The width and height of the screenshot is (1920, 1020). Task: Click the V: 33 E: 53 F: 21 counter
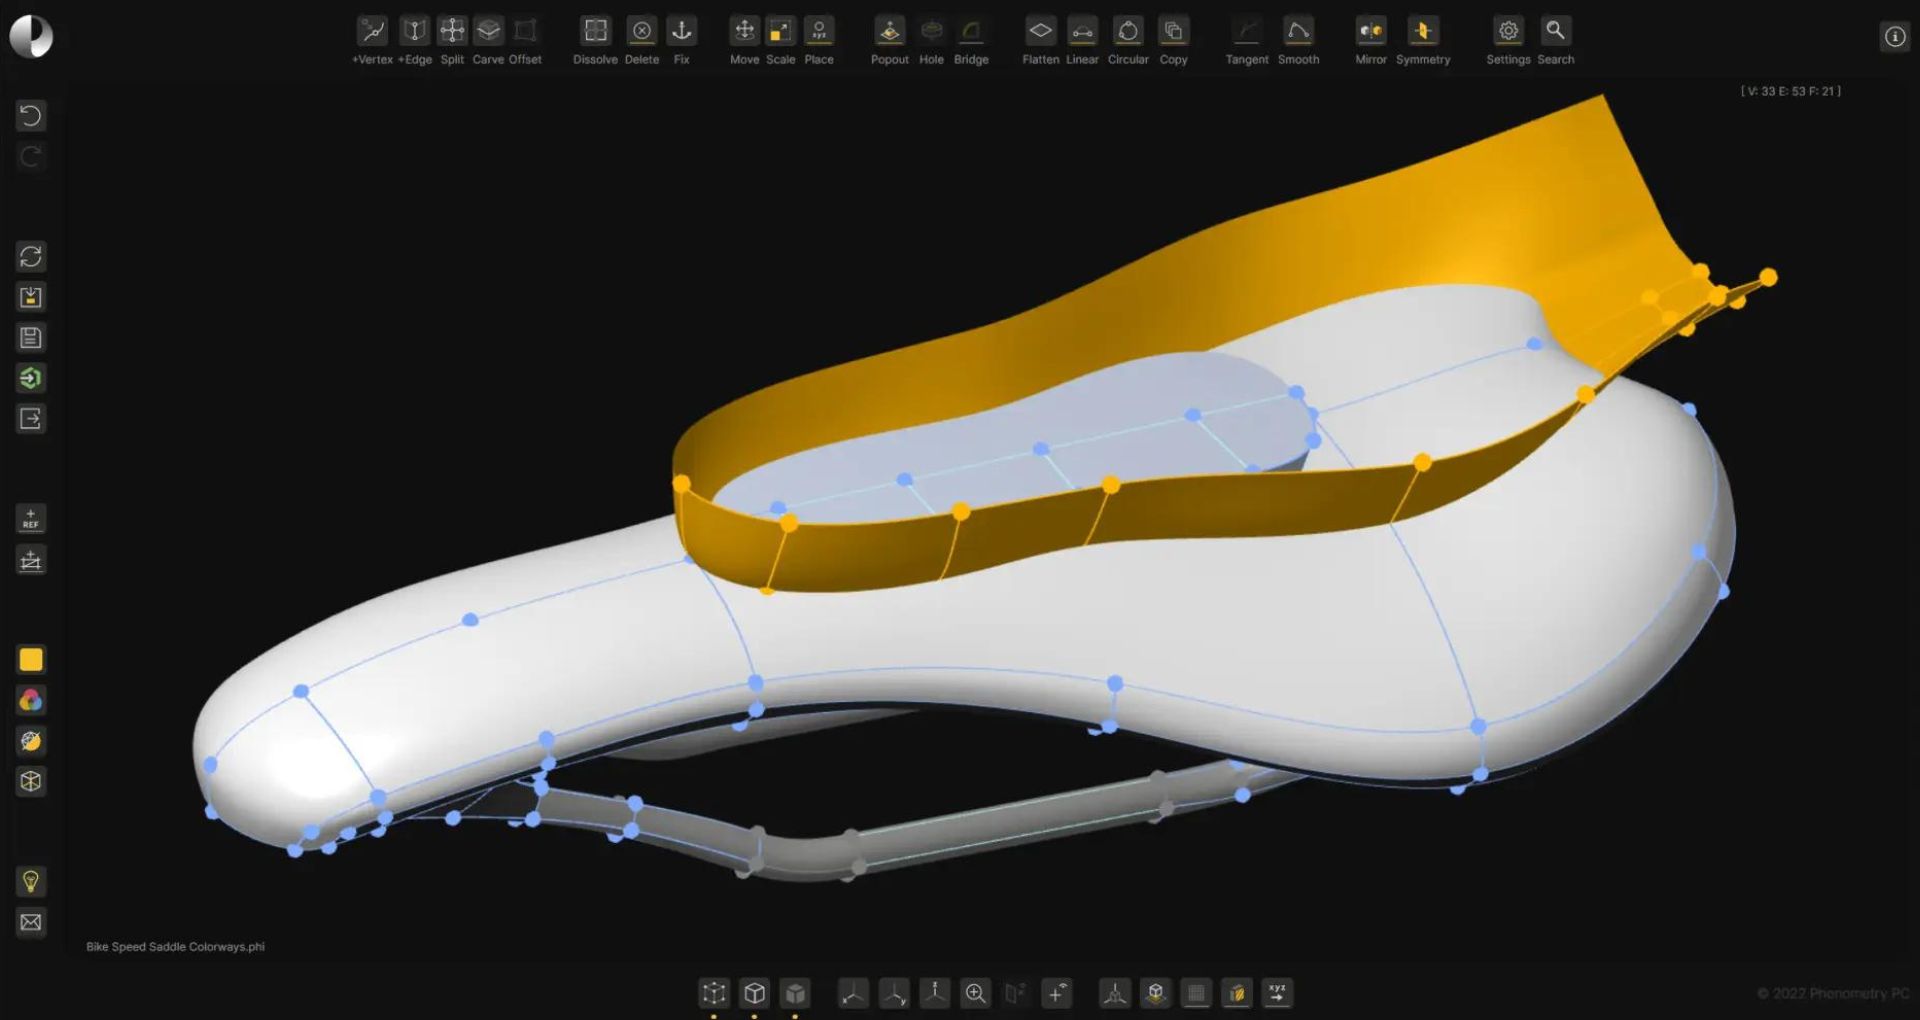pos(1791,91)
